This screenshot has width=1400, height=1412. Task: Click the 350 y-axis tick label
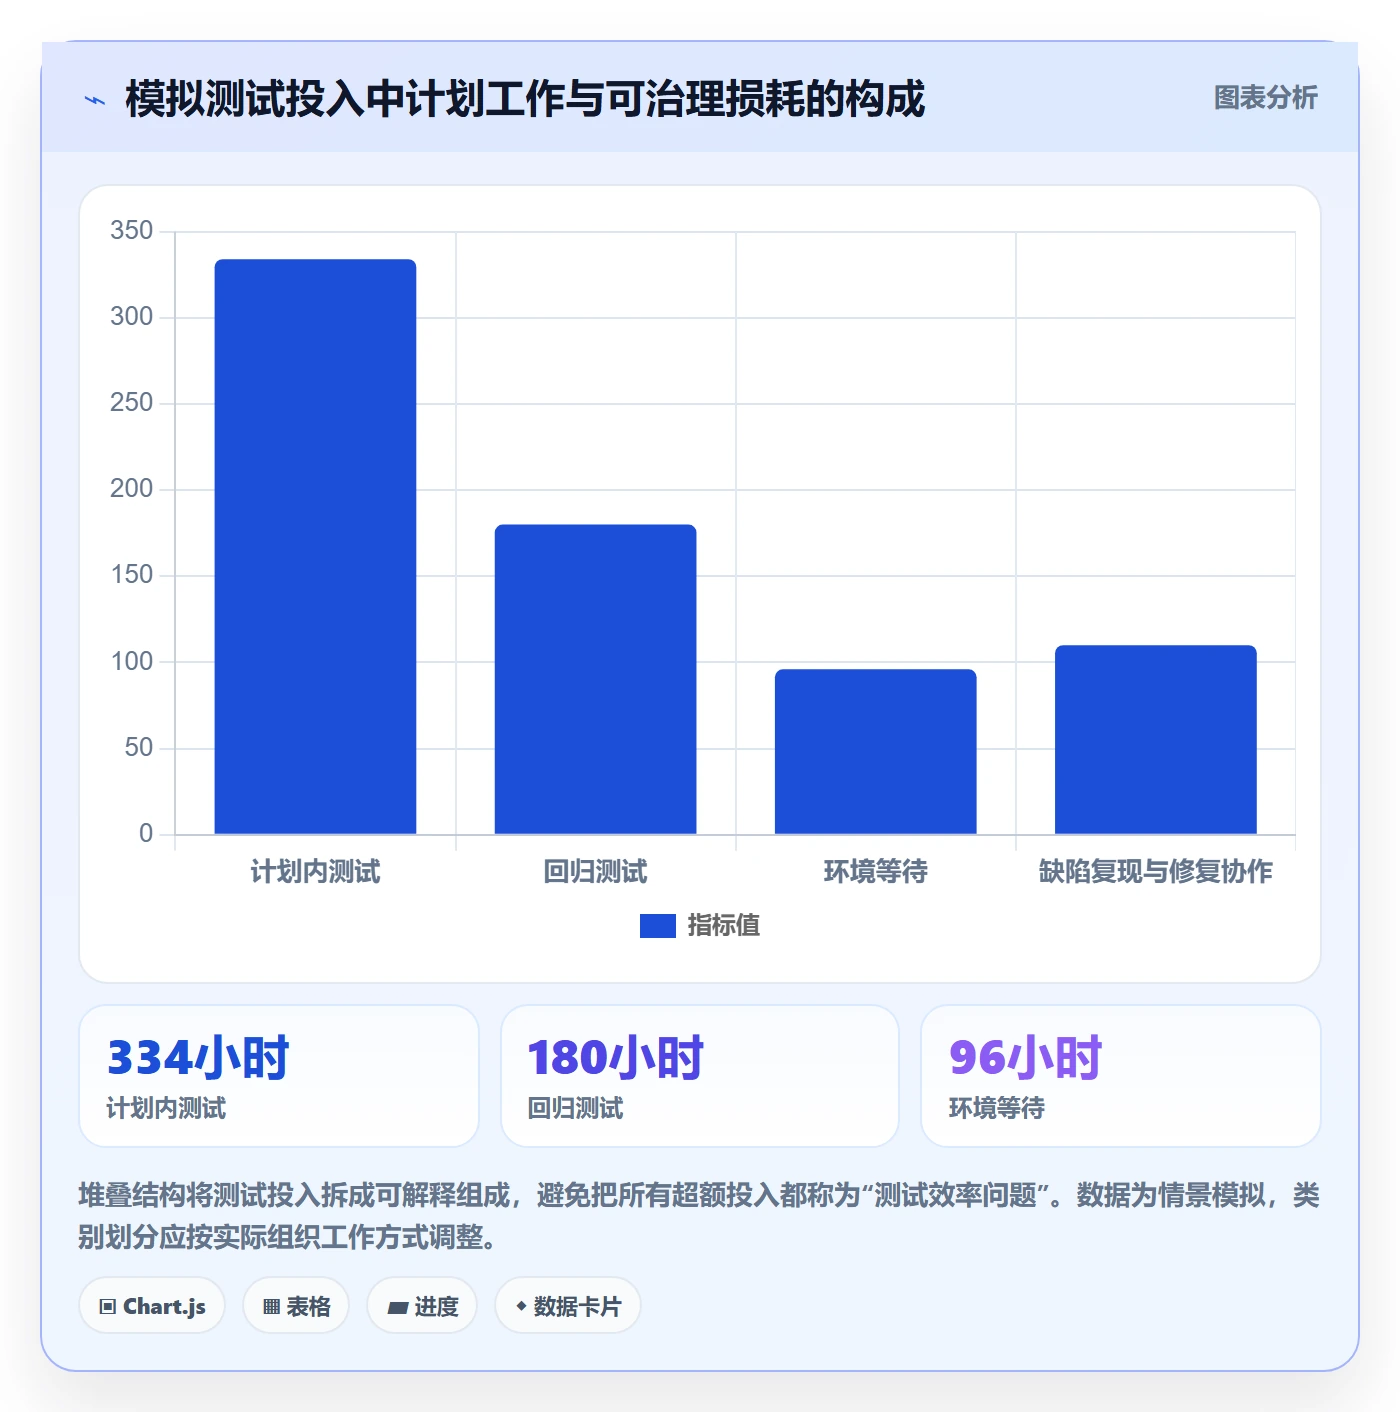(x=132, y=231)
